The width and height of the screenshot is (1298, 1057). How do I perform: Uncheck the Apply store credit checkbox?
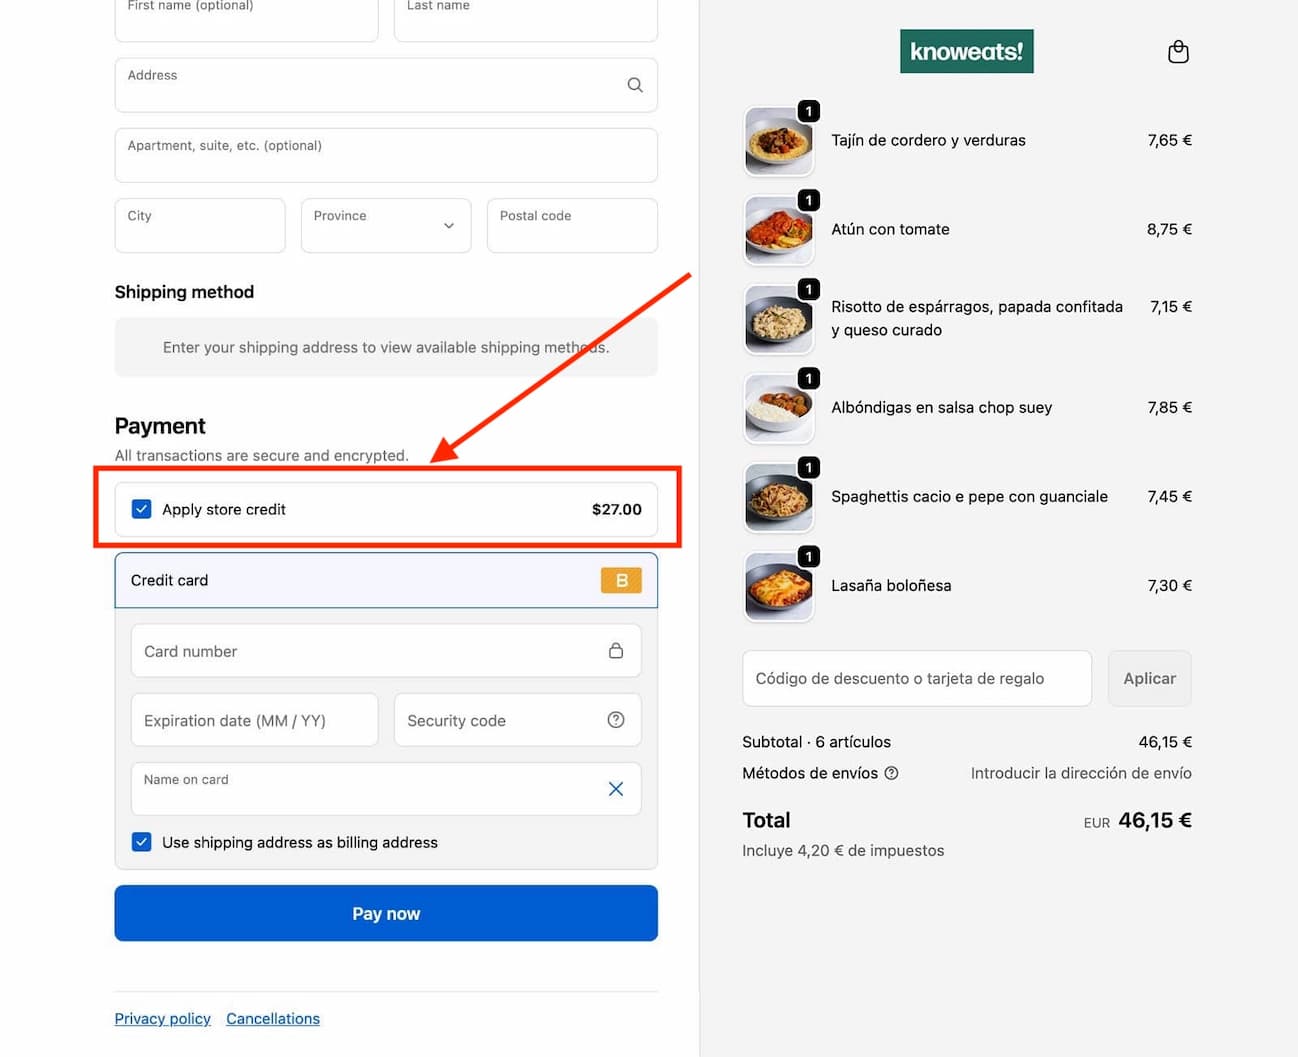(142, 509)
